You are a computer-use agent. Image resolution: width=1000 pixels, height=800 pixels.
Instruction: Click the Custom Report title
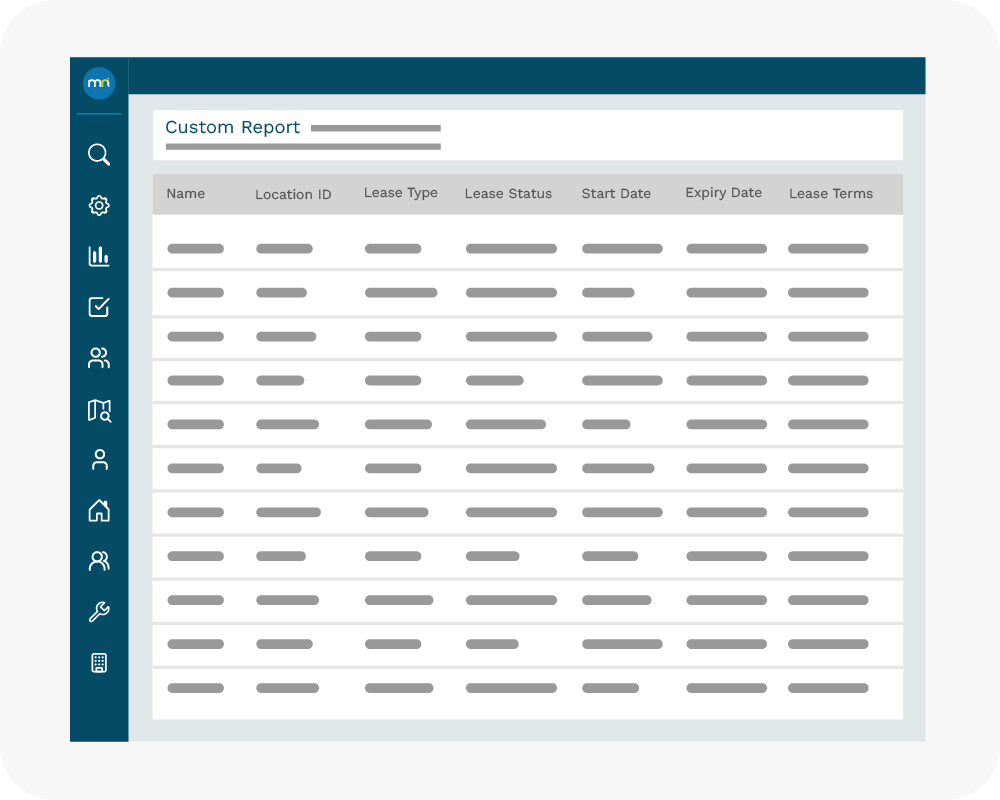pyautogui.click(x=232, y=128)
